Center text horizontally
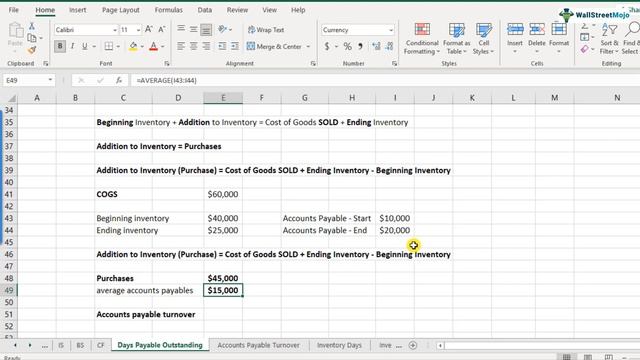Viewport: 640px width, 360px height. click(193, 46)
